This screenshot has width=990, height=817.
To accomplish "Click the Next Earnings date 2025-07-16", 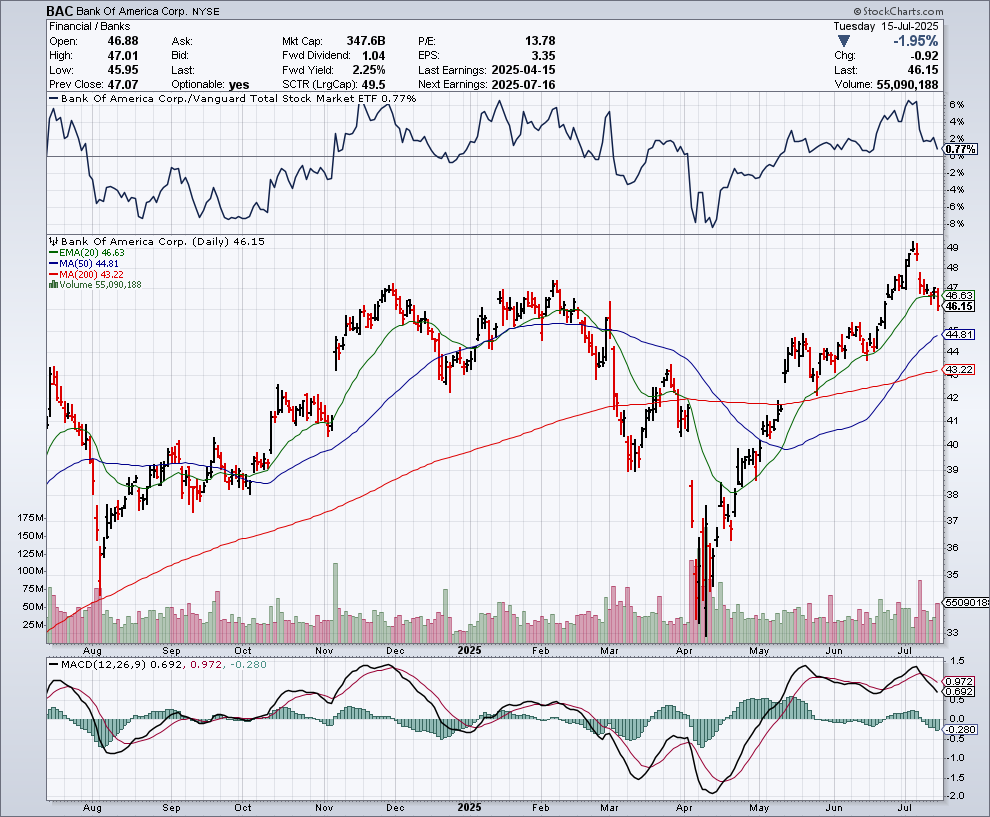I will pos(523,85).
